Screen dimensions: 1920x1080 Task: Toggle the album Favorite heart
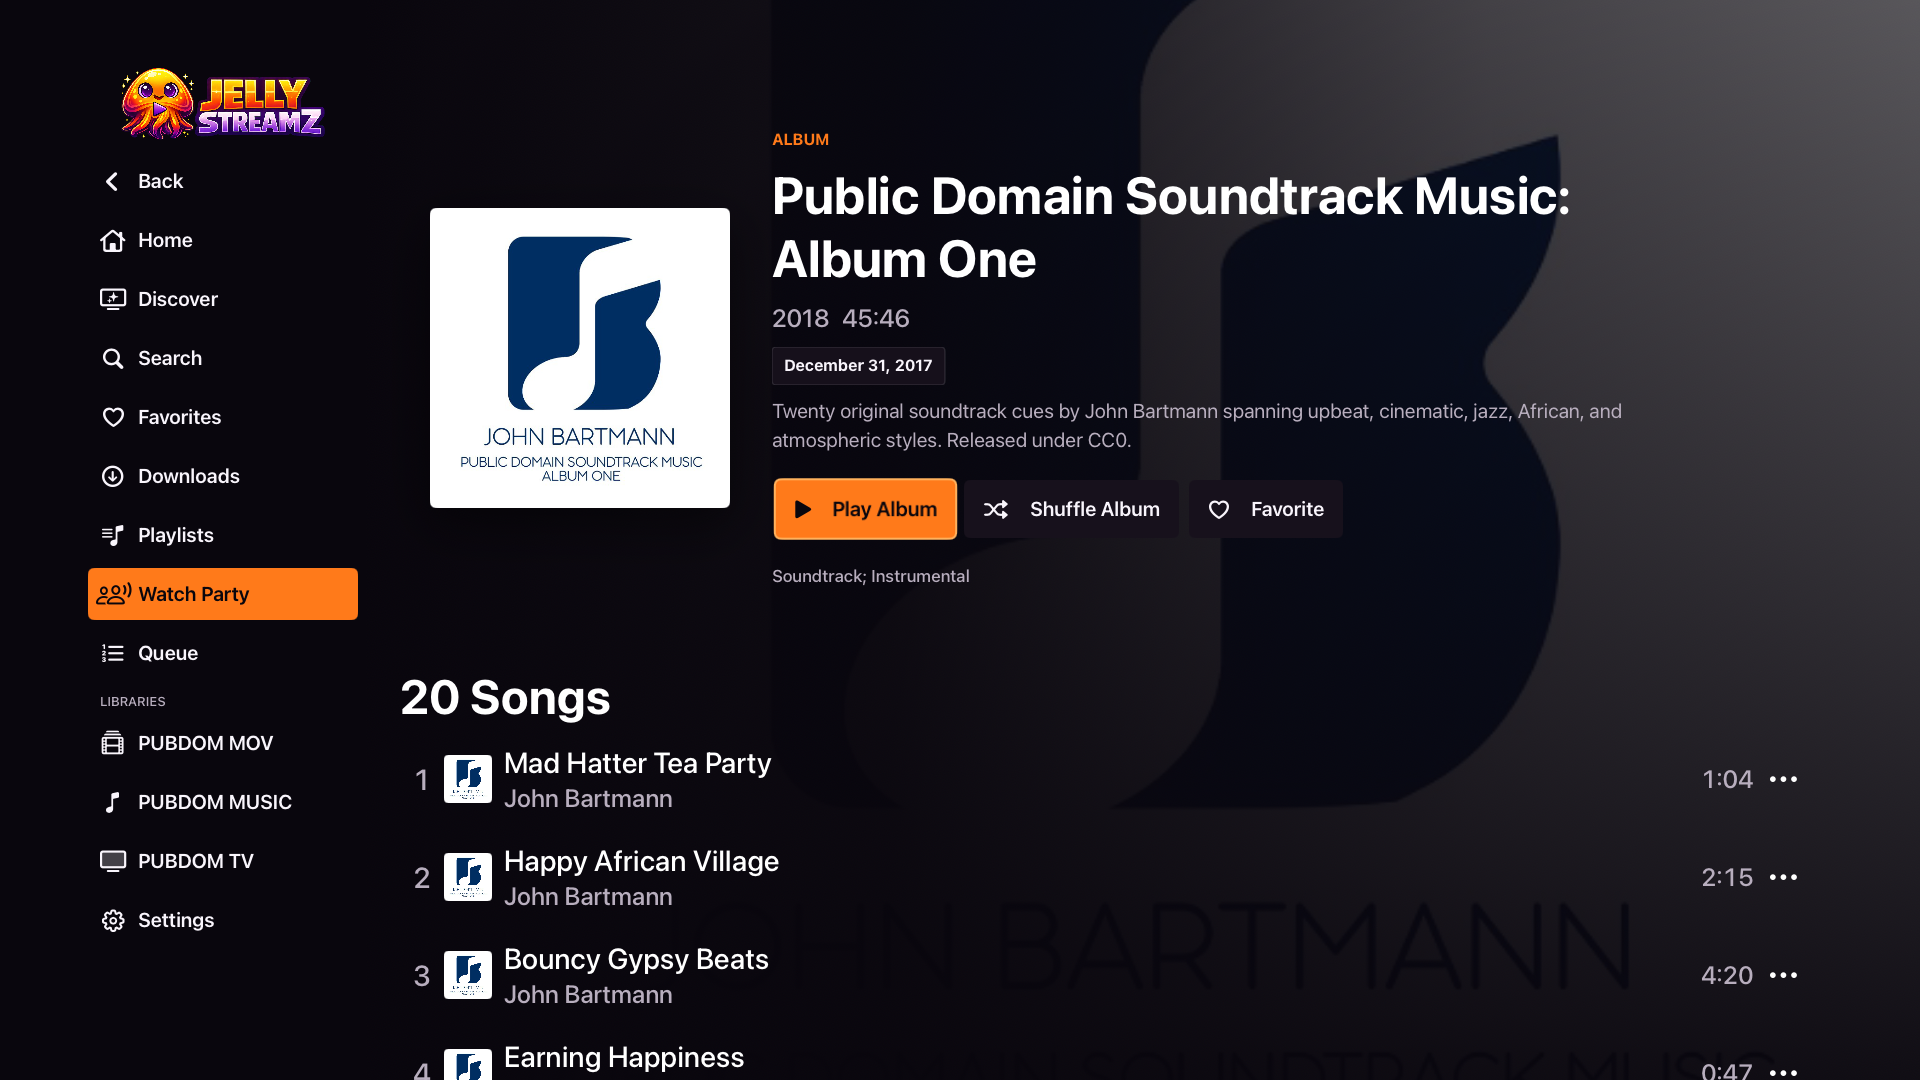[x=1219, y=509]
